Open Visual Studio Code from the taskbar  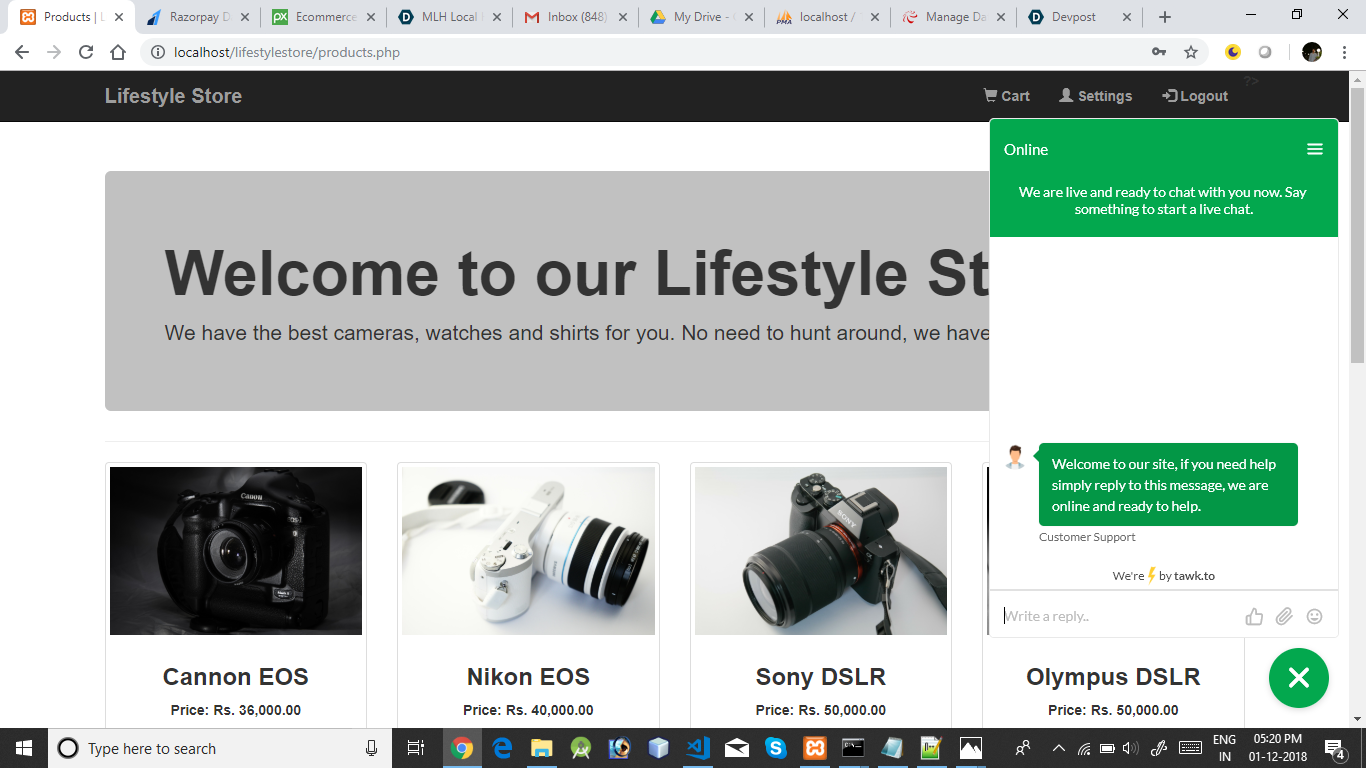(697, 748)
